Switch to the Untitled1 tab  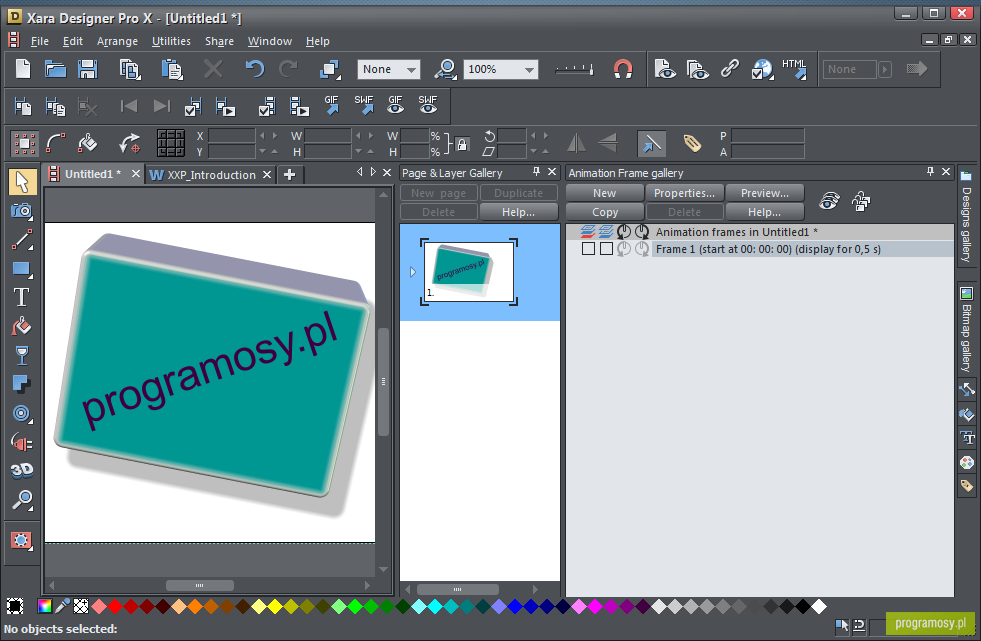click(x=93, y=174)
